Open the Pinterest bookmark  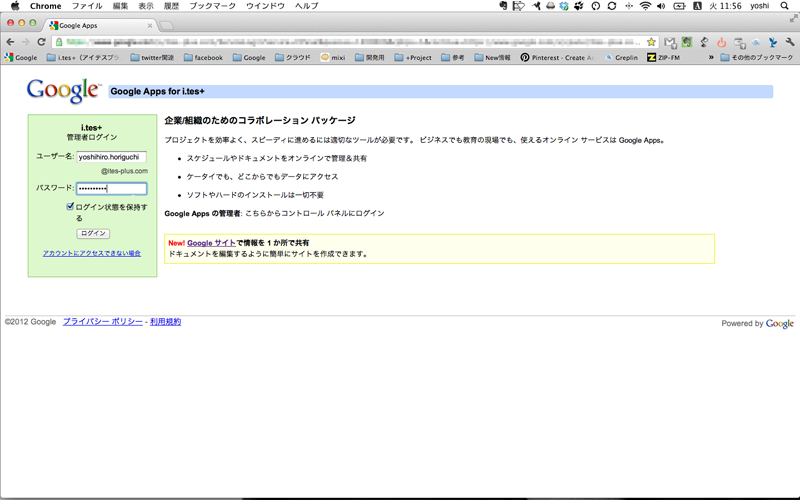(557, 58)
